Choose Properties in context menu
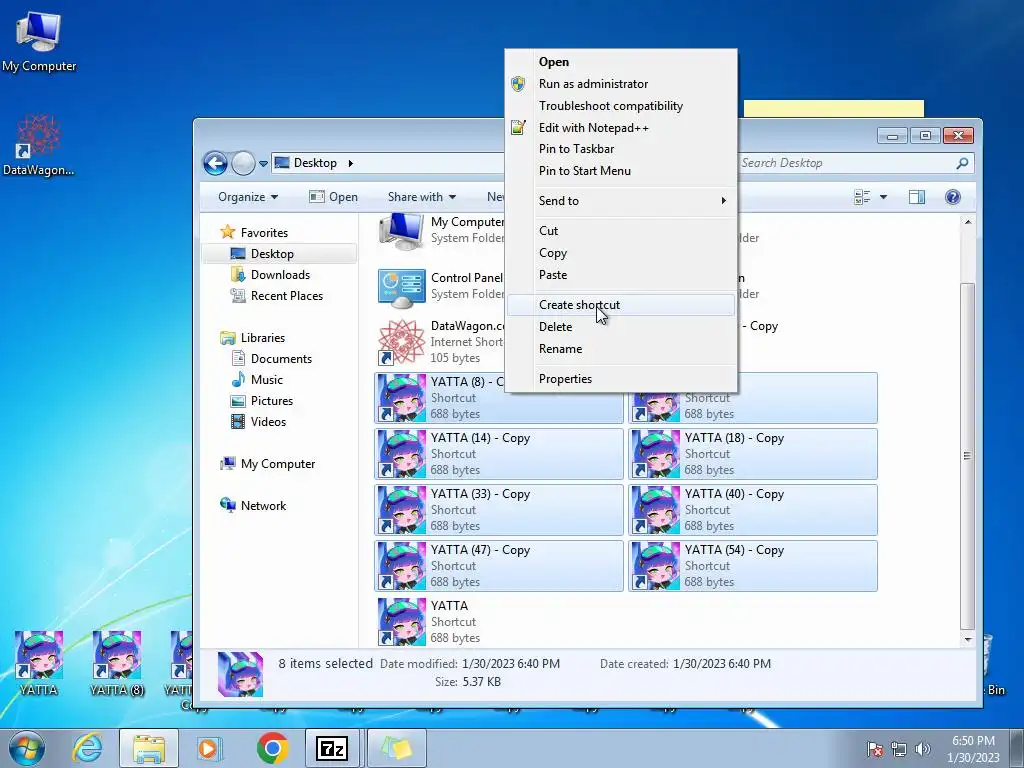The height and width of the screenshot is (768, 1024). pos(621,379)
